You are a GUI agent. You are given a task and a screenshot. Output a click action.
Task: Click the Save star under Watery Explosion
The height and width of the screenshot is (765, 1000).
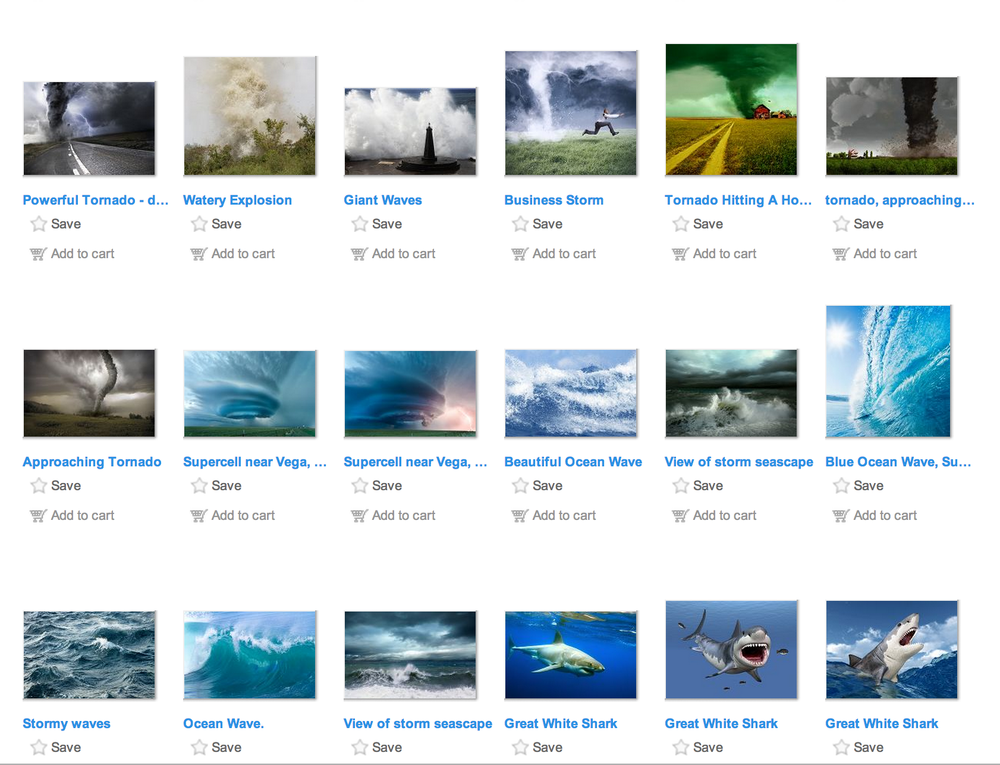pos(200,224)
